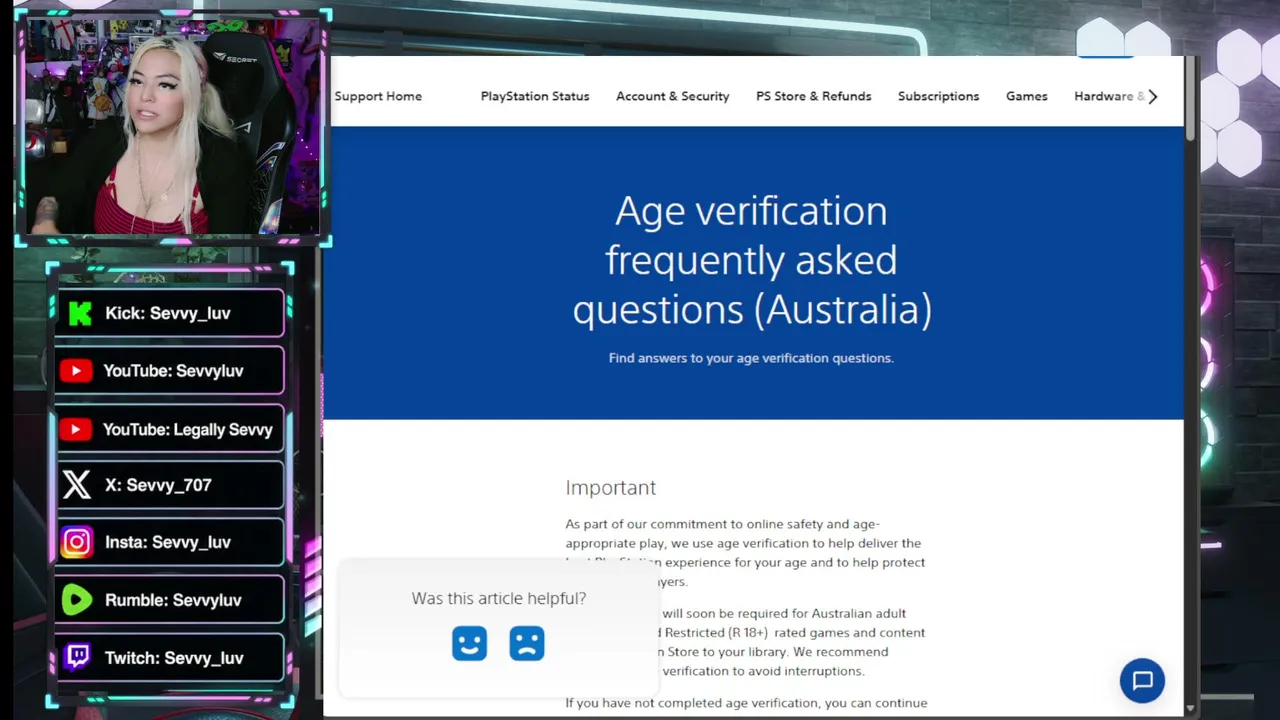Click the Instagram logo icon
This screenshot has height=720, width=1280.
(77, 542)
